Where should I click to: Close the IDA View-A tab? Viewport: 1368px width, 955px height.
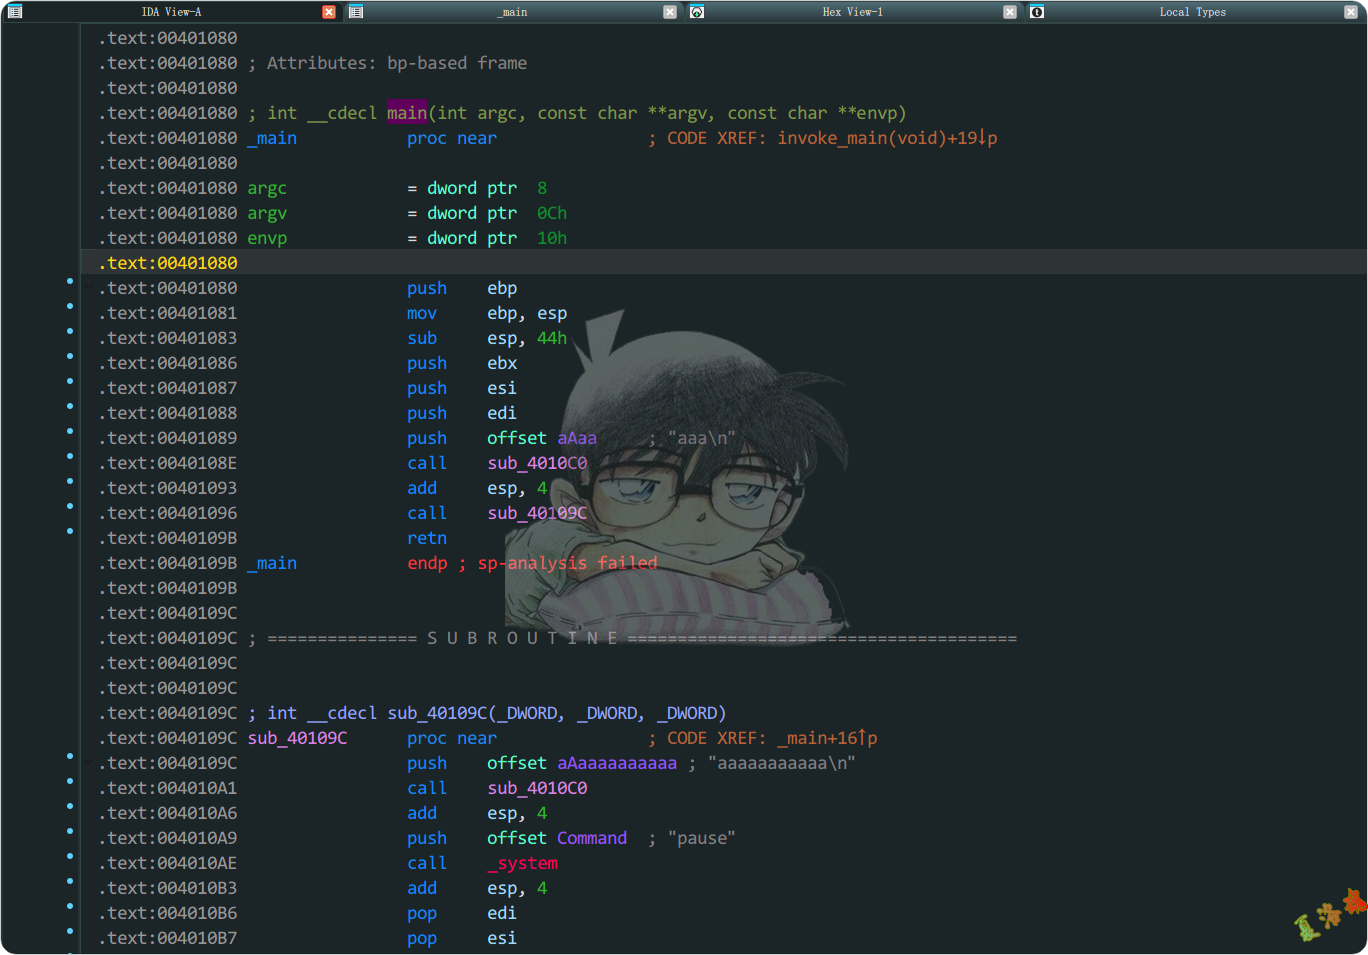coord(329,12)
